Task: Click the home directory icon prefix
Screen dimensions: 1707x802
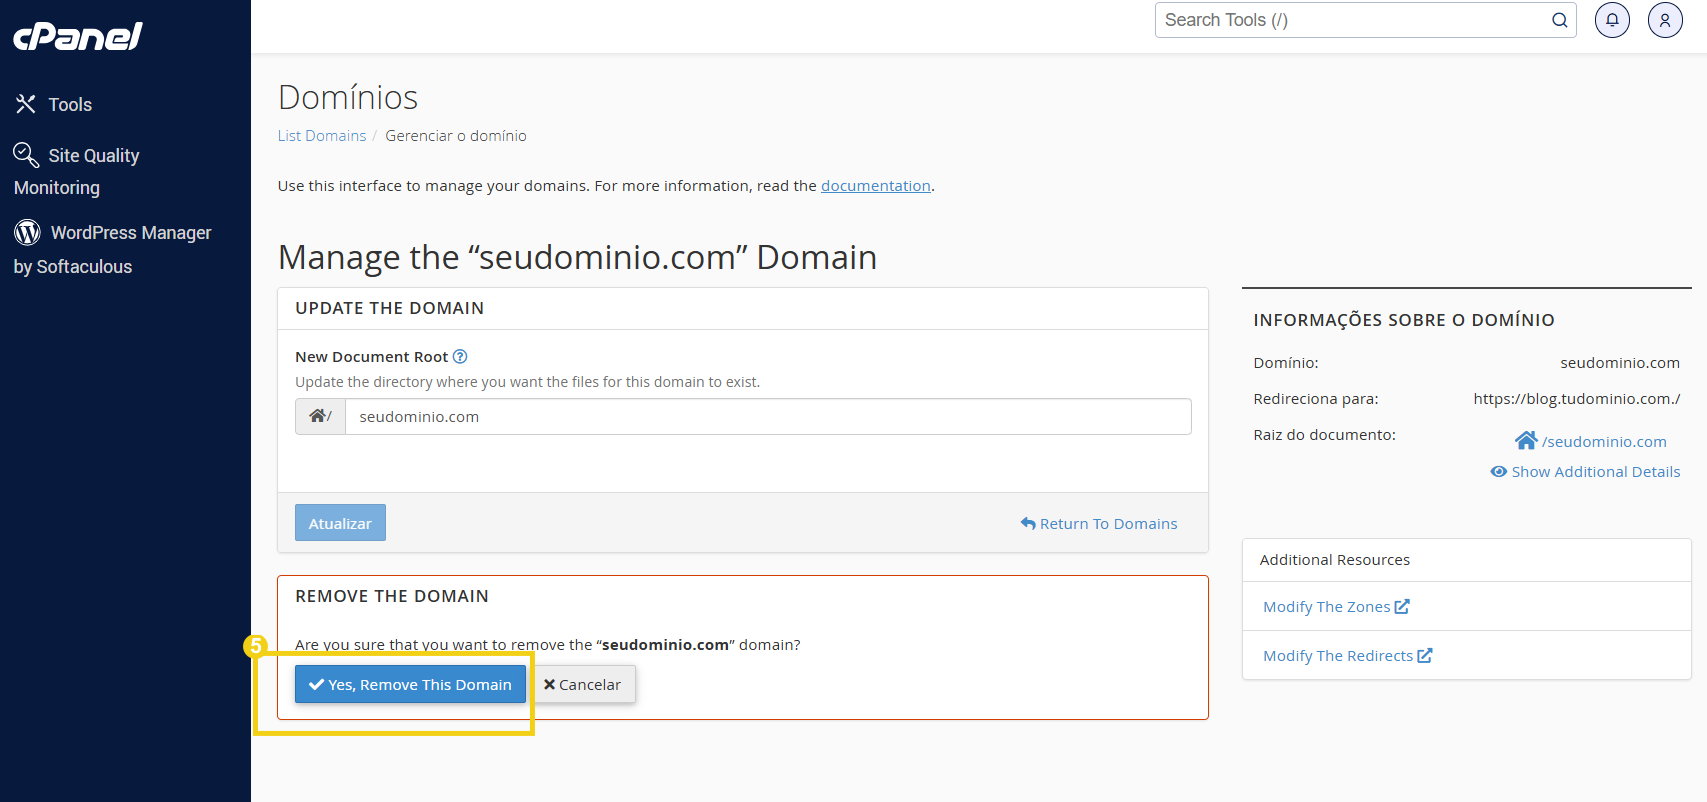Action: point(320,416)
